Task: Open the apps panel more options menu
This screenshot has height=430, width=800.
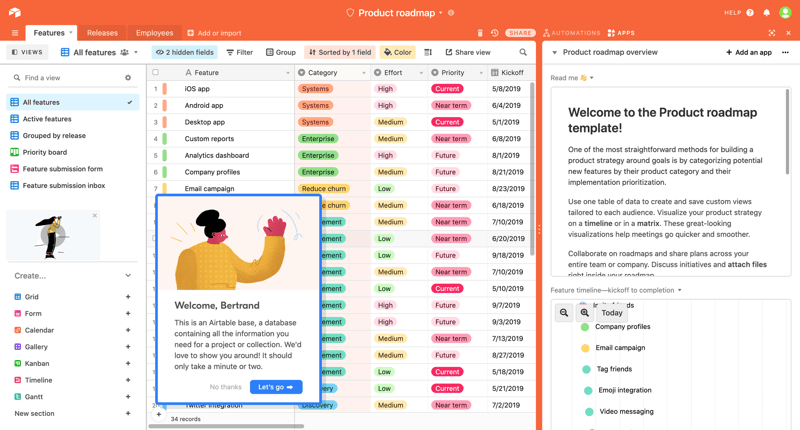Action: [x=785, y=52]
